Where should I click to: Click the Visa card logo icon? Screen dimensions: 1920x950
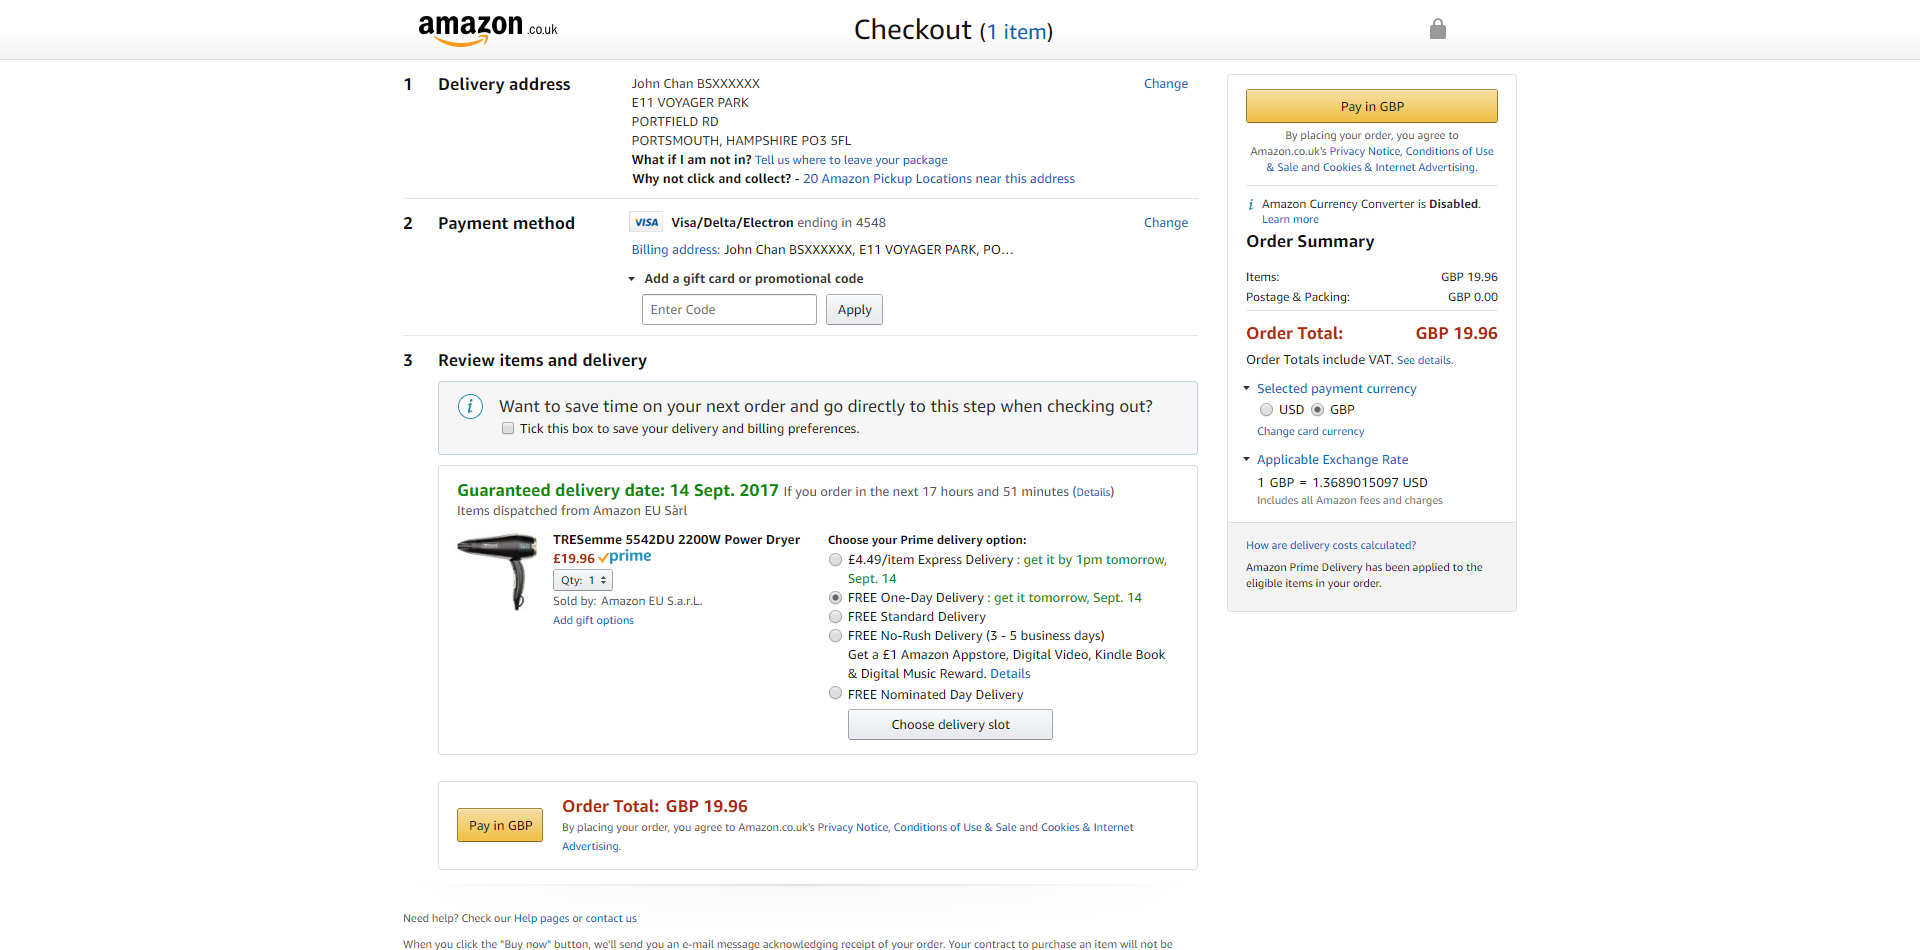[646, 222]
